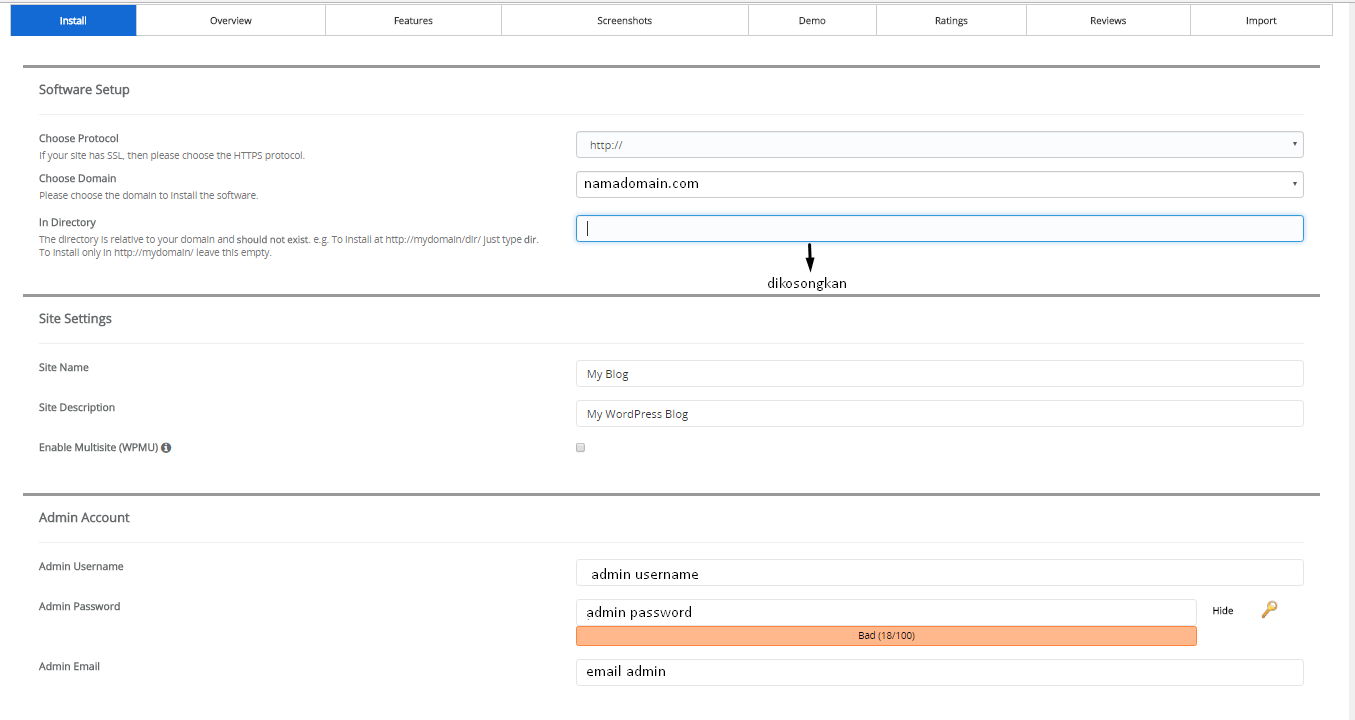1355x720 pixels.
Task: Click the Admin Username field
Action: [939, 573]
